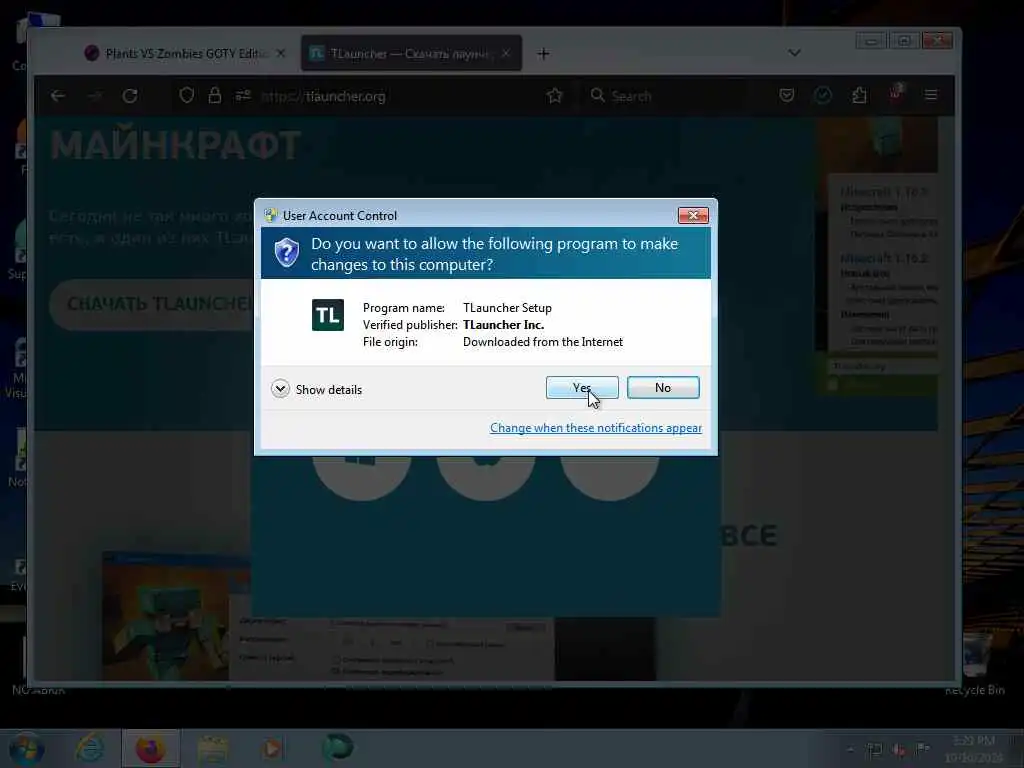Open the Windows Start menu
The height and width of the screenshot is (768, 1024).
pos(26,748)
